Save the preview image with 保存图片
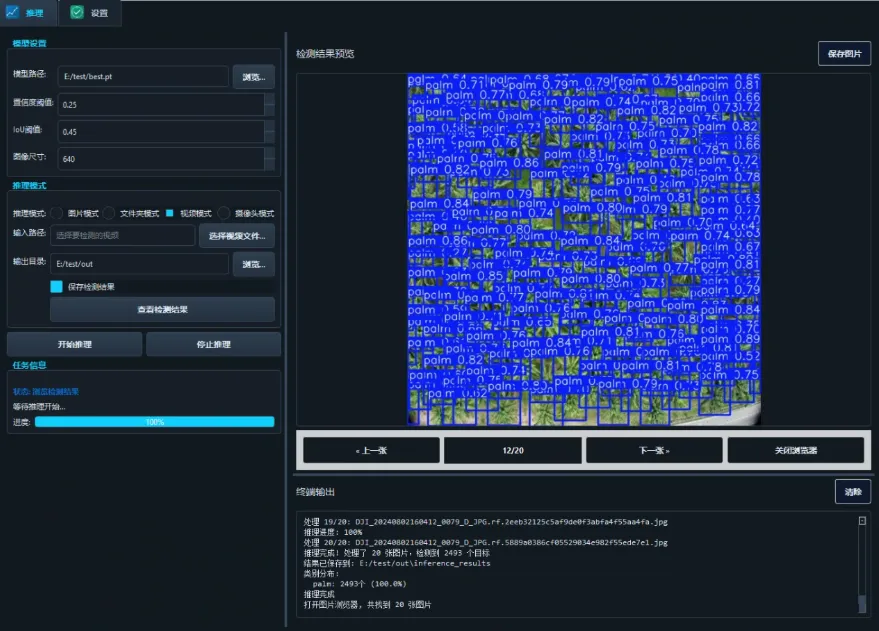 coord(844,53)
